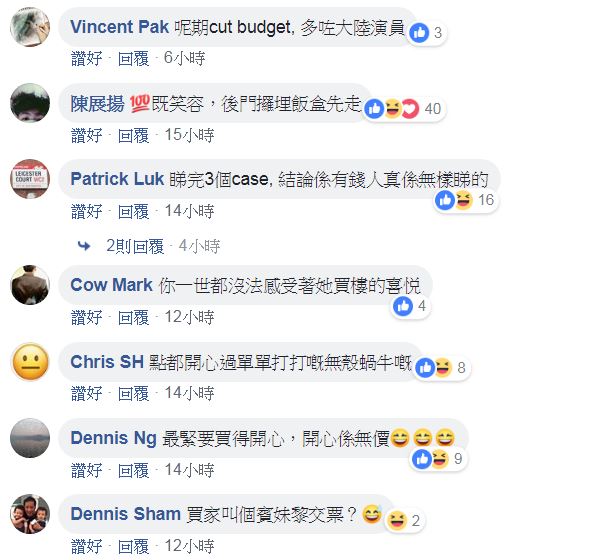This screenshot has width=589, height=560.
Task: Open Patrick Luk's profile name link
Action: pos(117,179)
